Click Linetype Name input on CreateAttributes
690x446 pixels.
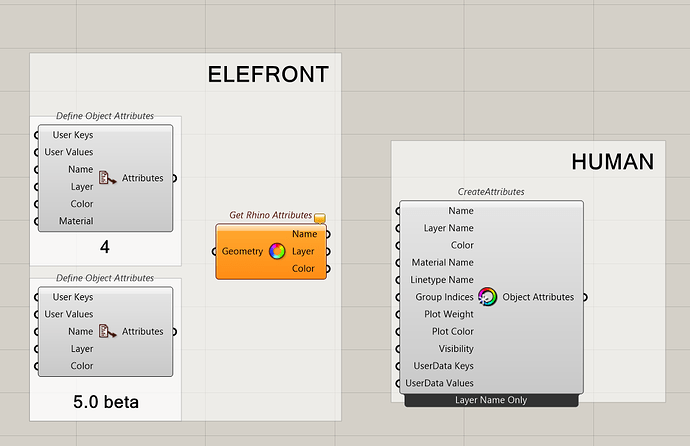[x=442, y=280]
